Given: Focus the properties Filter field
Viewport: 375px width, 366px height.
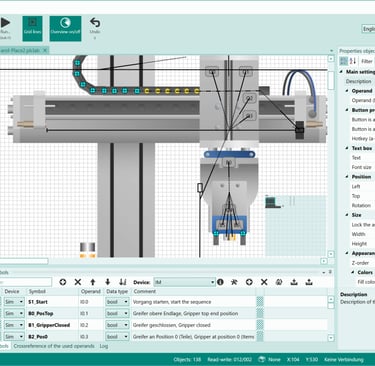Looking at the screenshot, I should pyautogui.click(x=368, y=61).
